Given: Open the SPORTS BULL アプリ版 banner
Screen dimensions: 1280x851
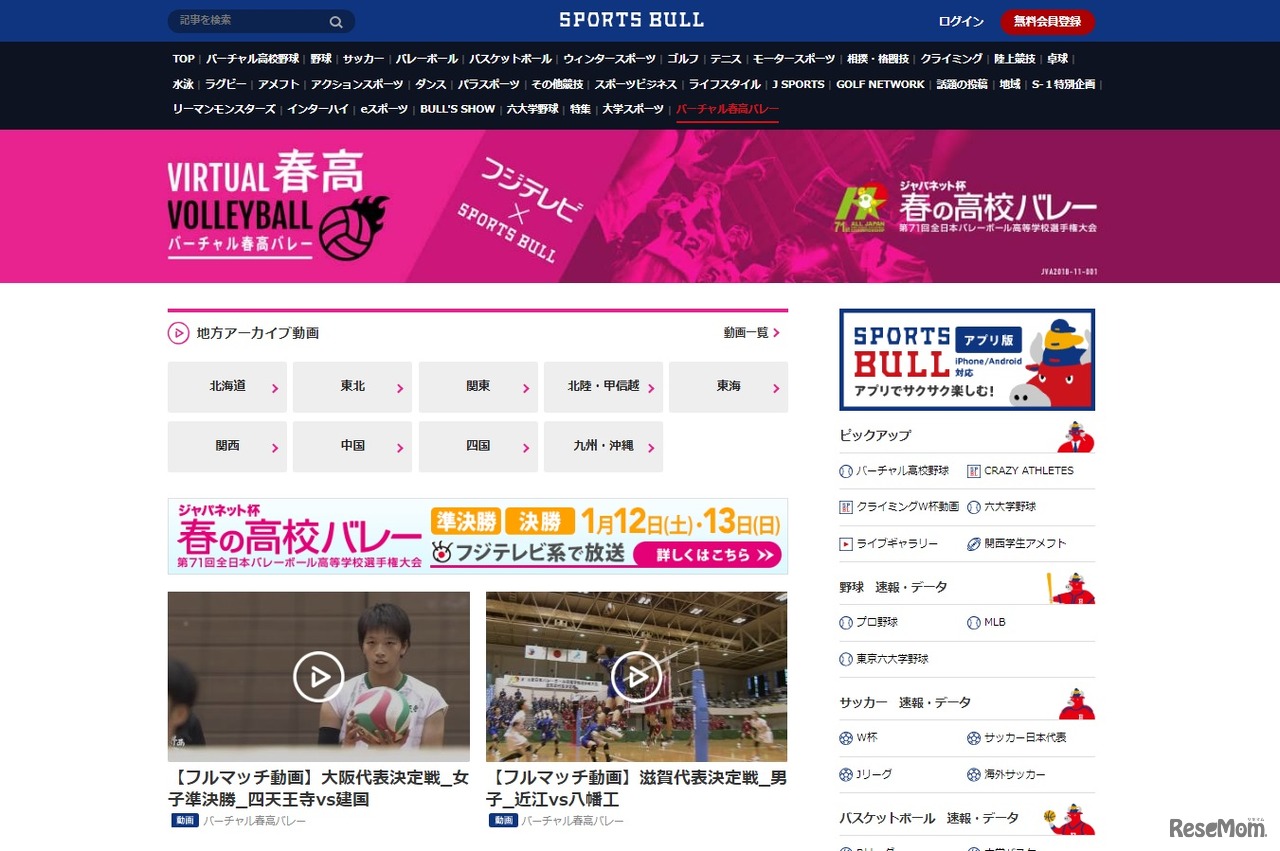Looking at the screenshot, I should (x=967, y=360).
